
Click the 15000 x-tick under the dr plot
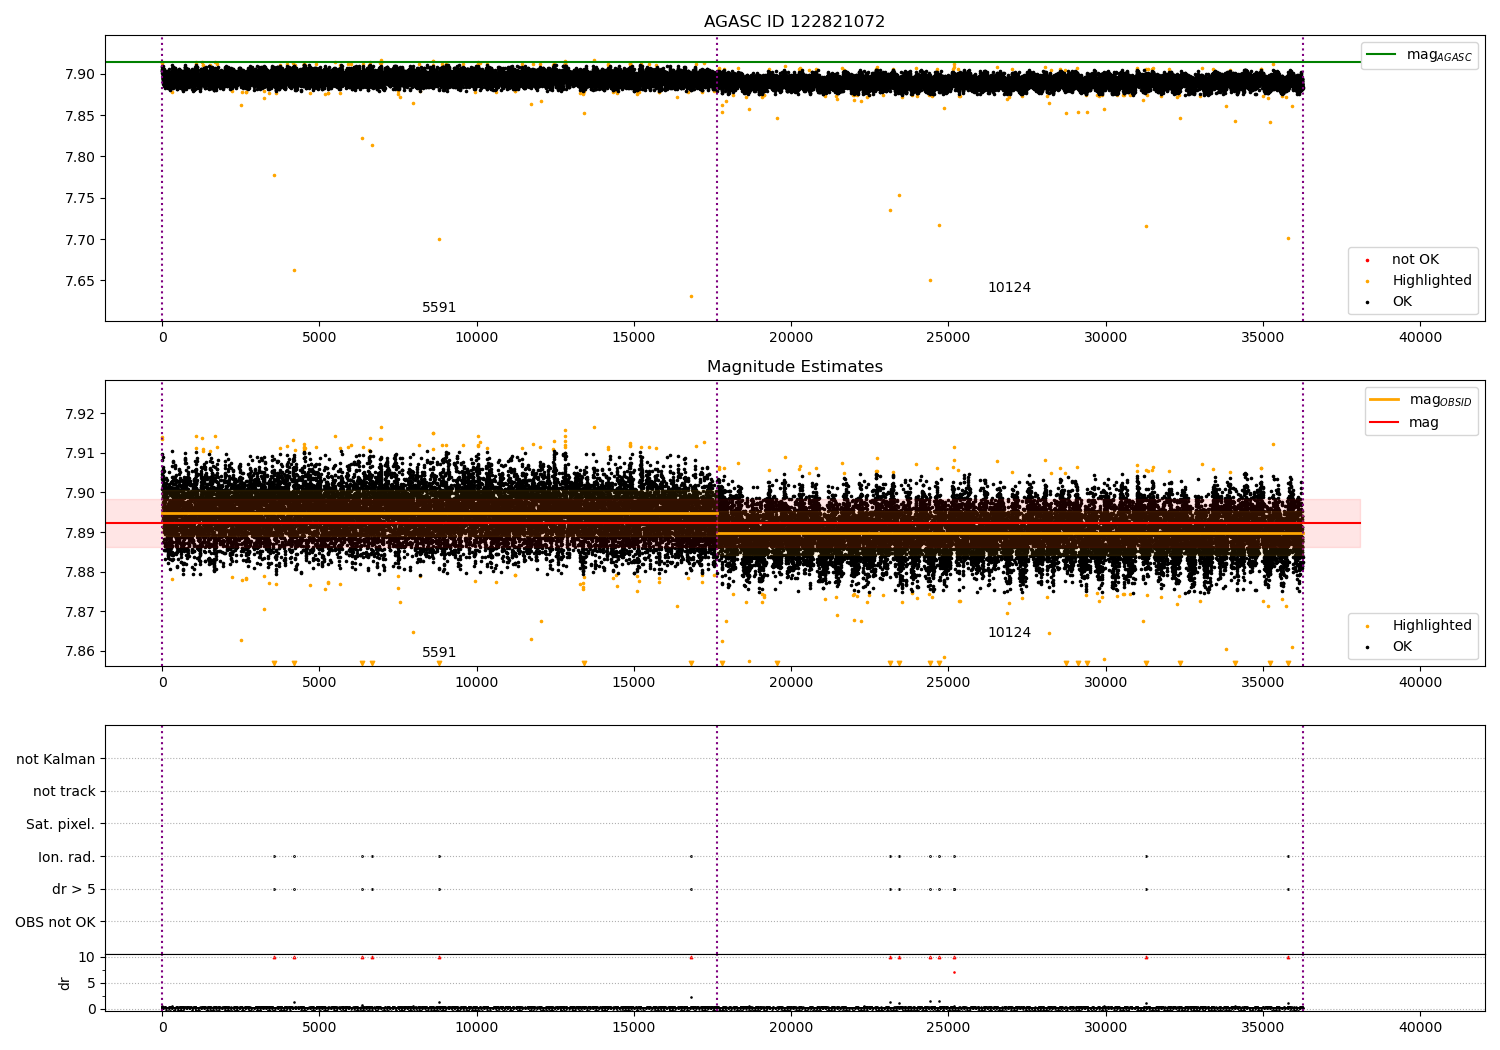(x=634, y=1027)
